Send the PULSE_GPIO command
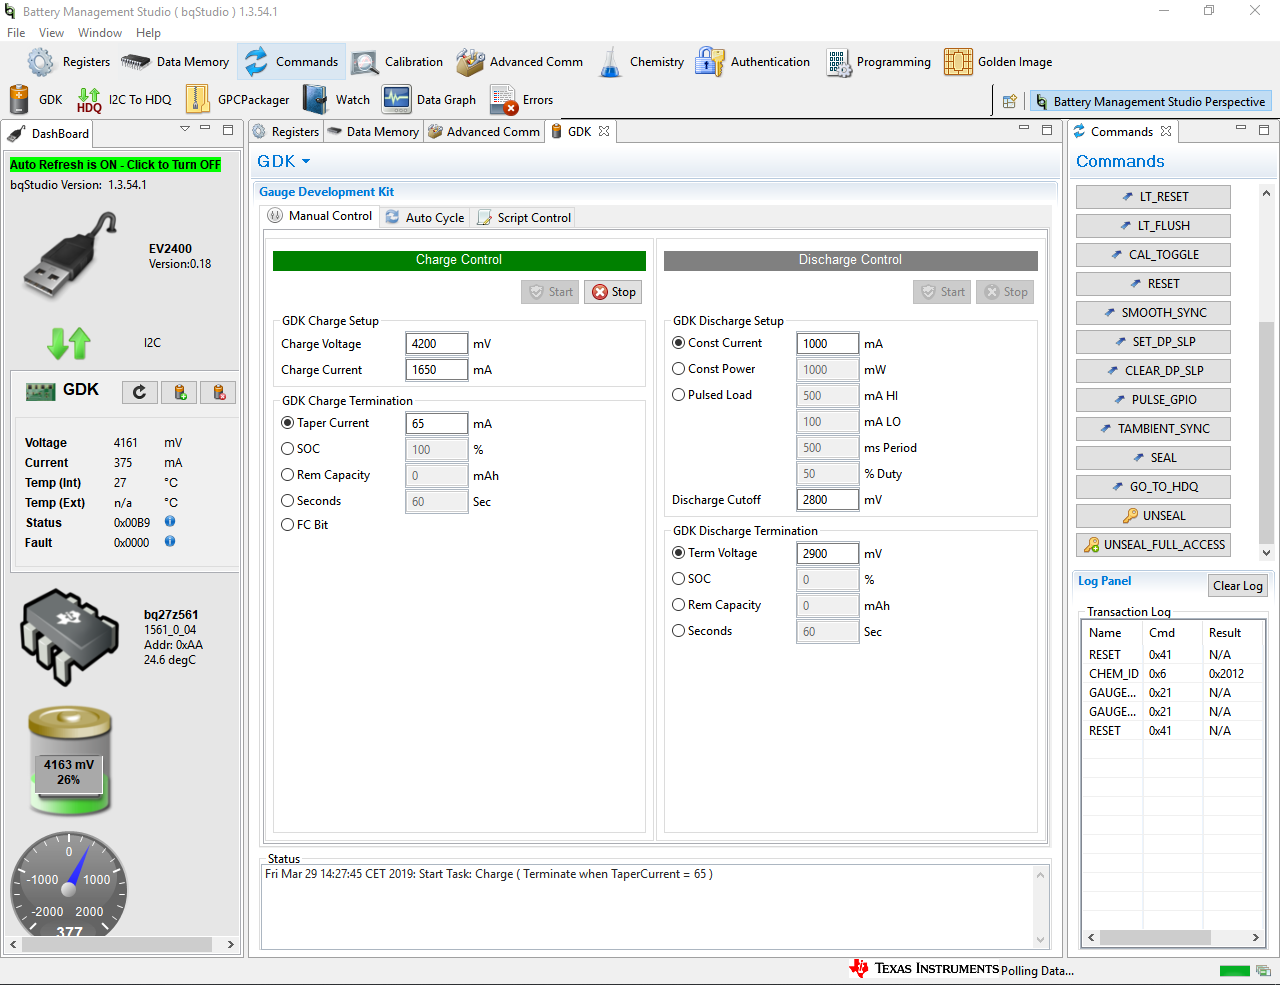The width and height of the screenshot is (1280, 985). (x=1153, y=400)
